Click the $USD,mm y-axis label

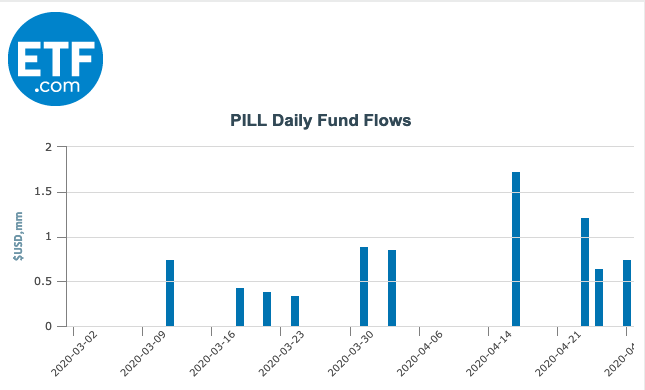pos(18,236)
